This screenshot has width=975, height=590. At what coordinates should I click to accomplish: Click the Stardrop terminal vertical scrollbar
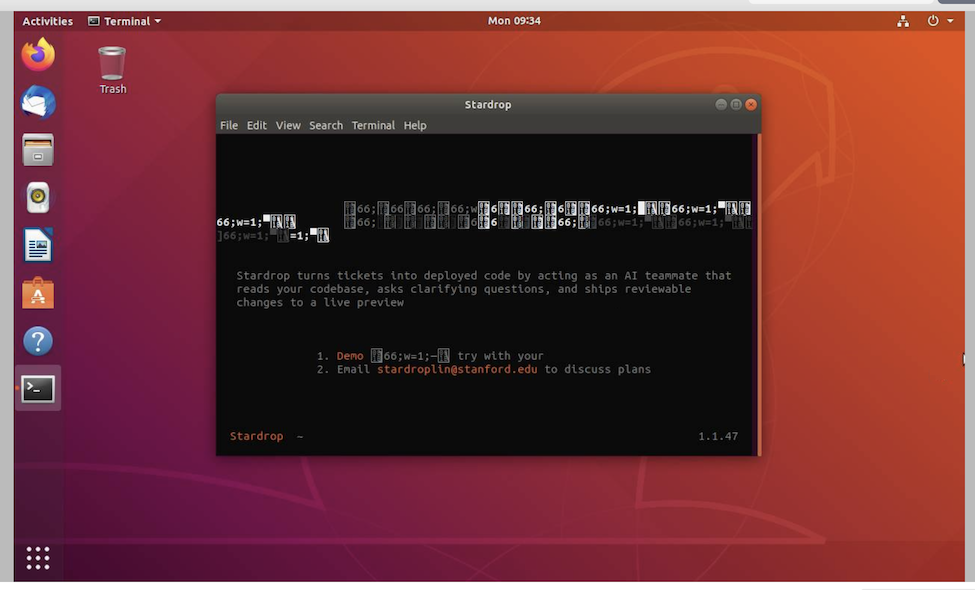pos(758,294)
